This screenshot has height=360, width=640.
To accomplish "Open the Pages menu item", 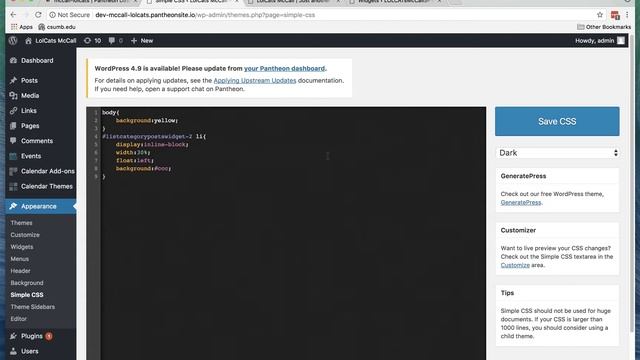I will (x=30, y=126).
